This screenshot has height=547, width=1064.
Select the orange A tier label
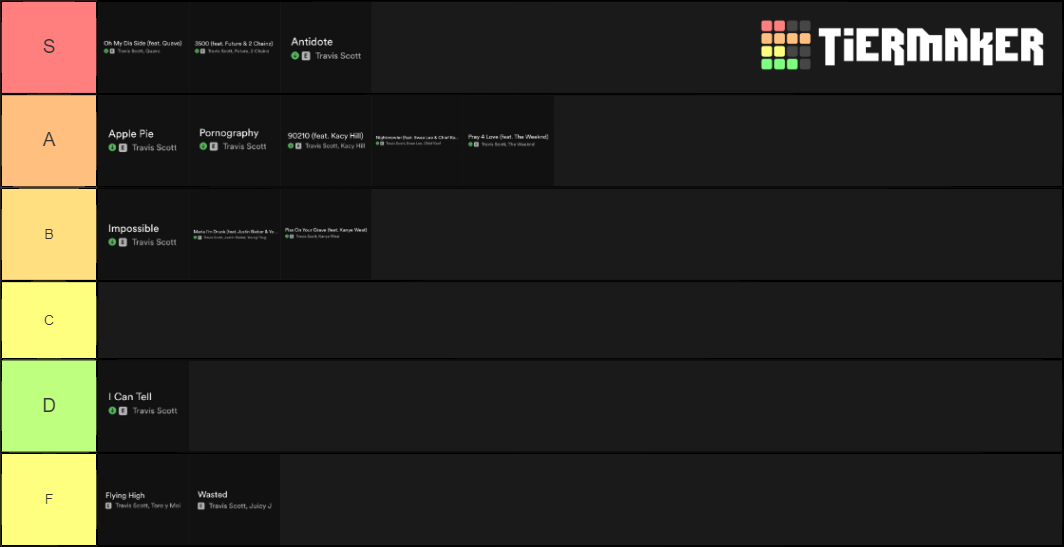(49, 140)
